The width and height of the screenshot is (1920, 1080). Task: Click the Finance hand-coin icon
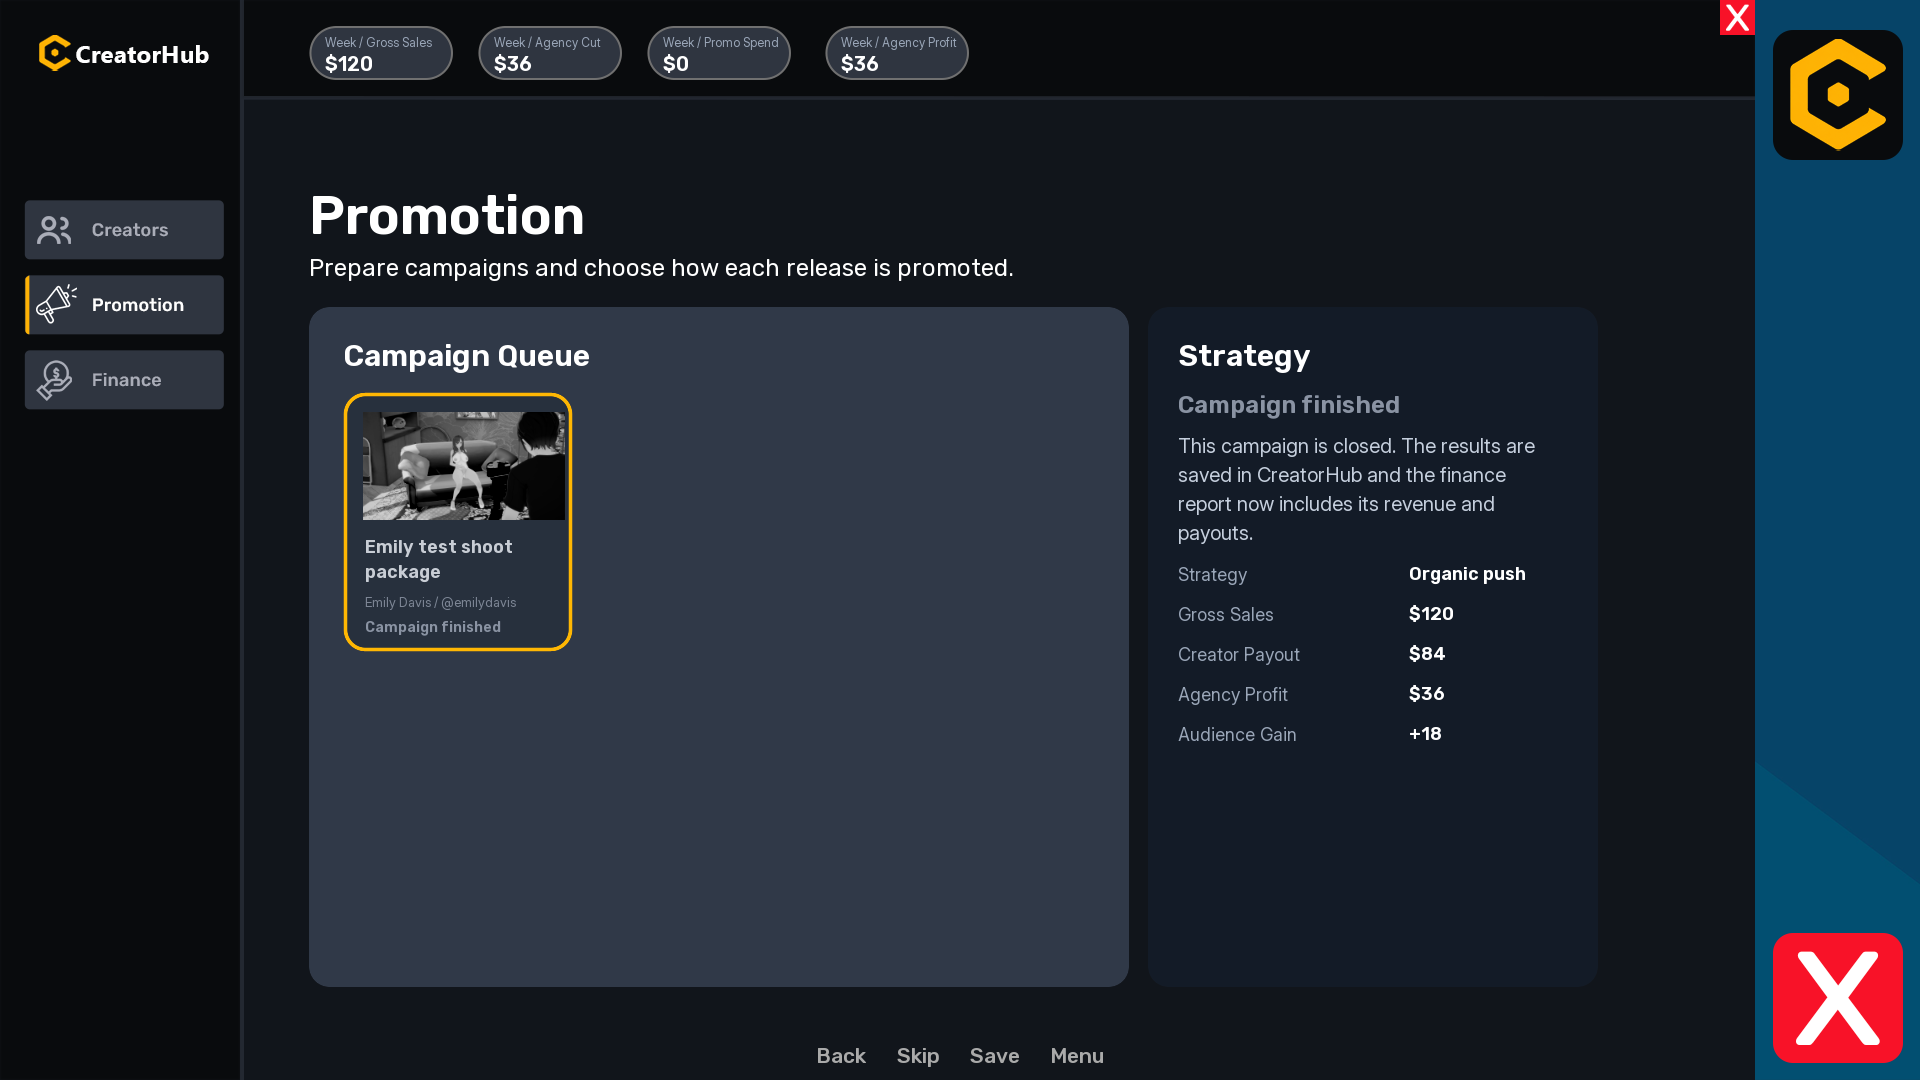[x=55, y=380]
